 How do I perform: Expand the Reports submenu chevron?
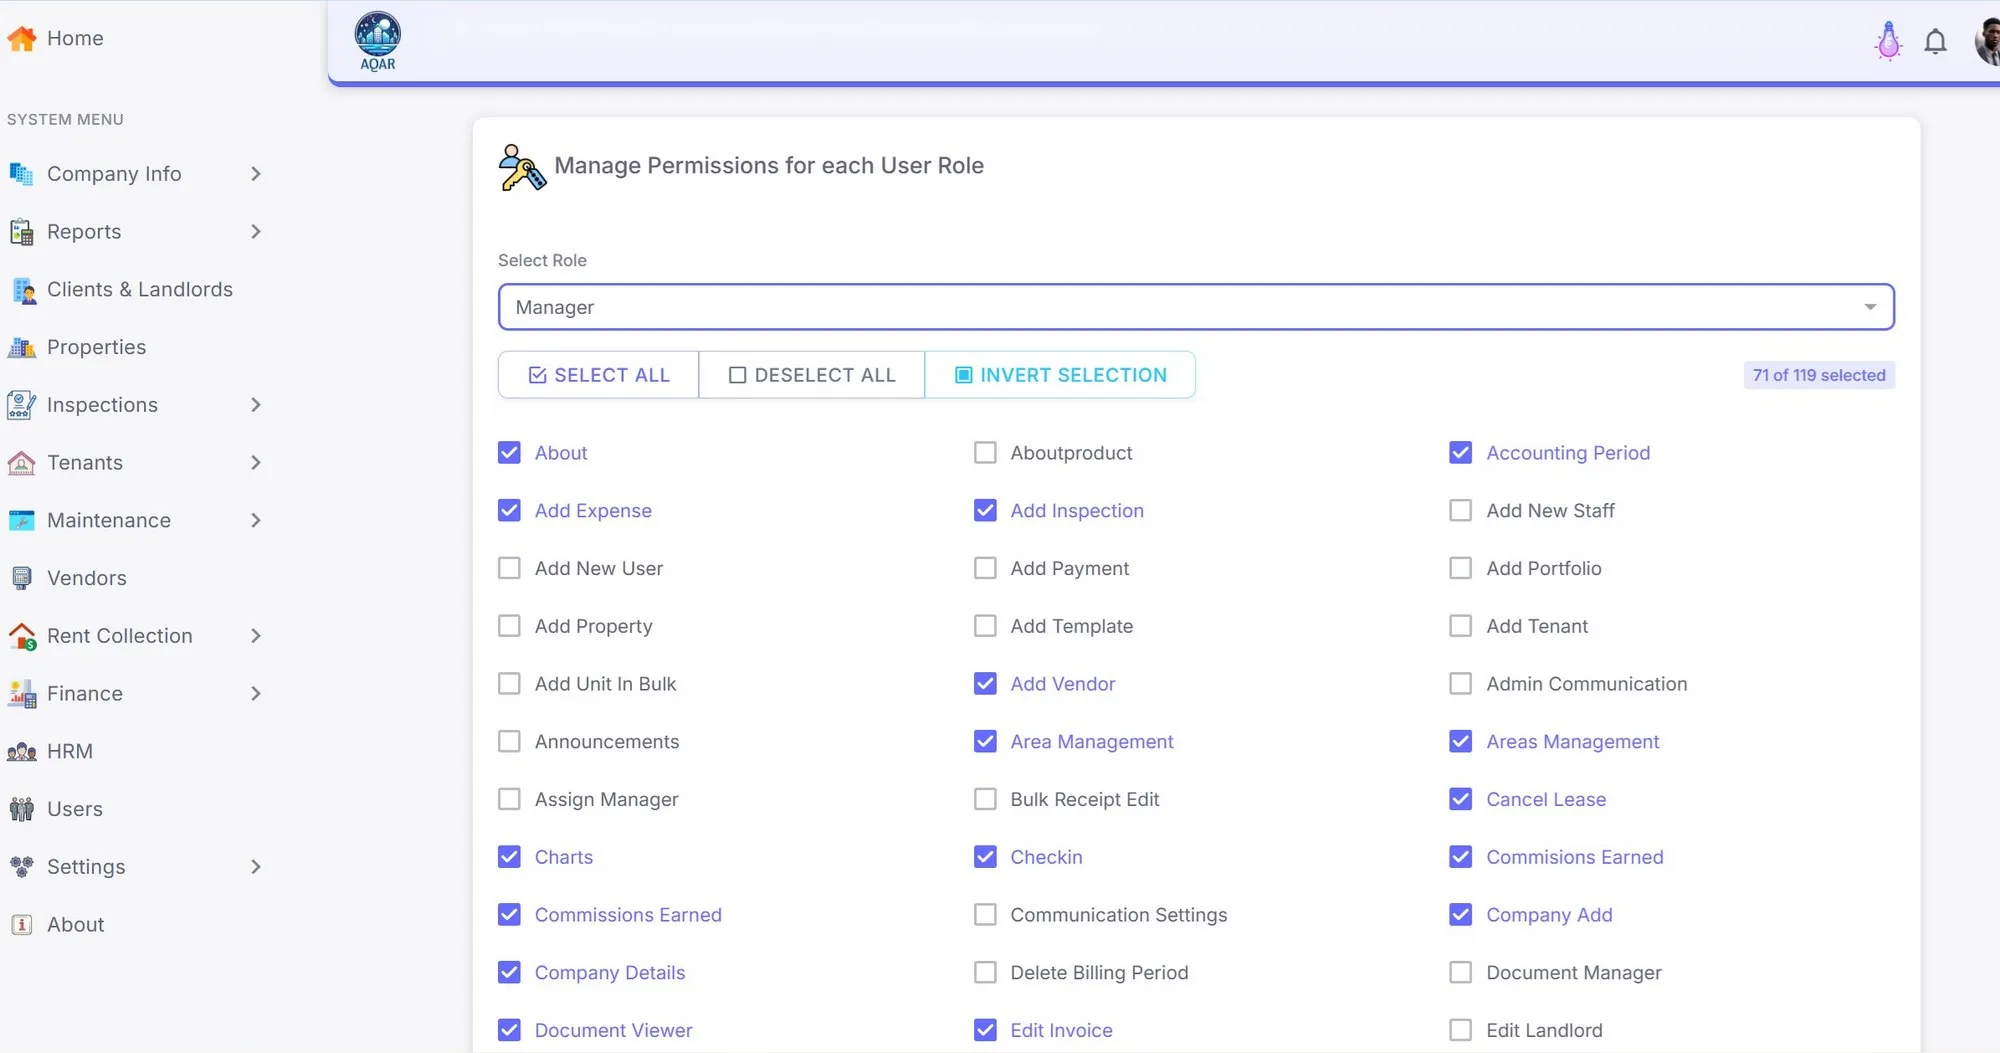tap(256, 232)
